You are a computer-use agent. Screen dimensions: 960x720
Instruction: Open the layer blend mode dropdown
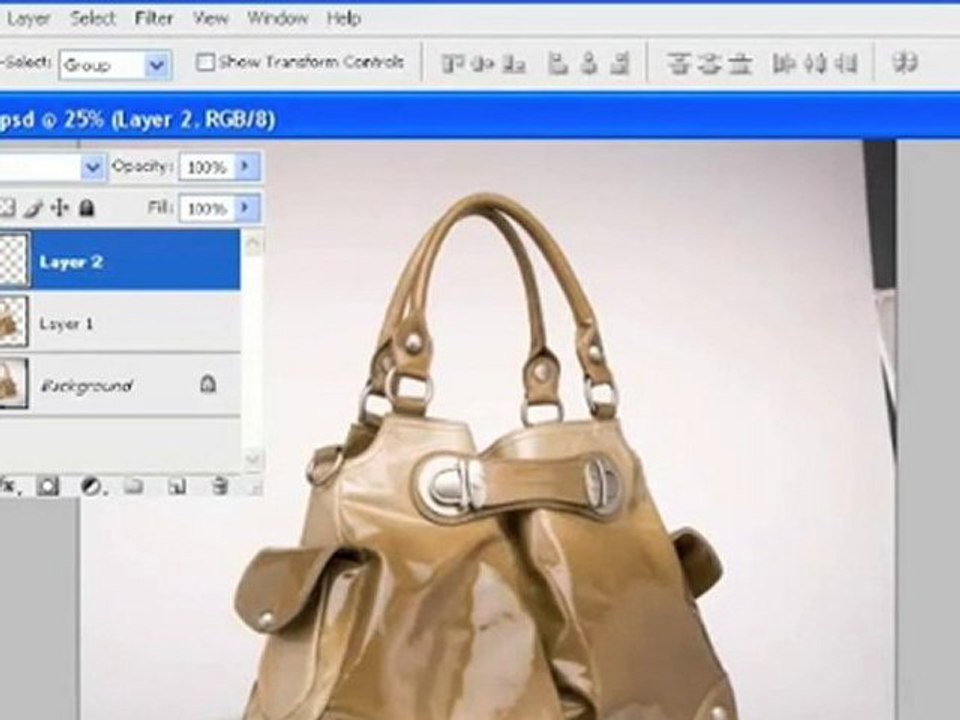[x=93, y=167]
